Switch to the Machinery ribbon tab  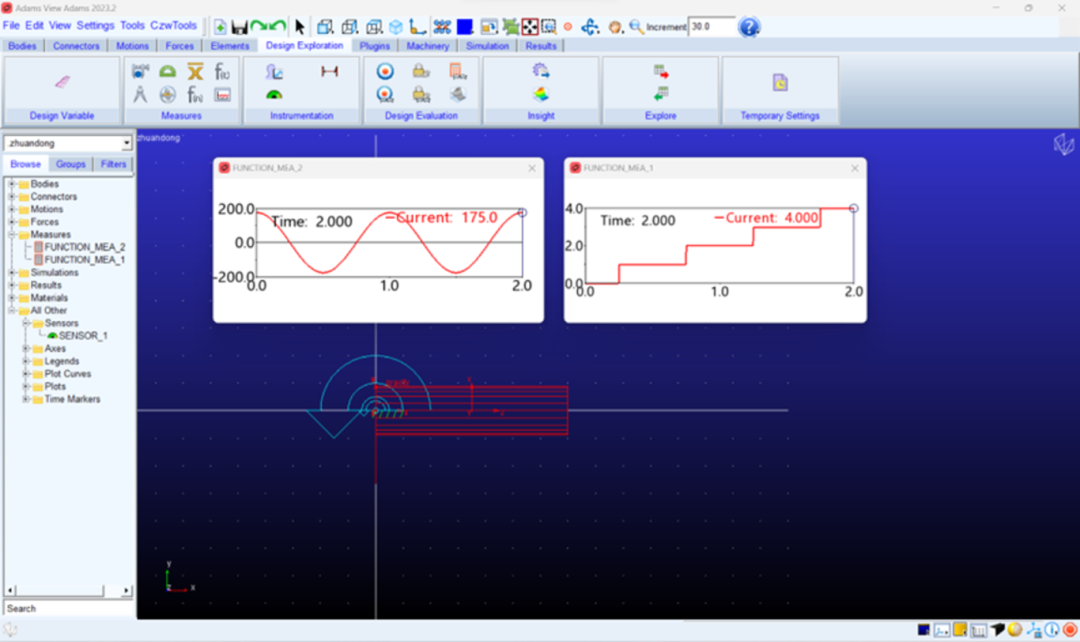click(428, 45)
